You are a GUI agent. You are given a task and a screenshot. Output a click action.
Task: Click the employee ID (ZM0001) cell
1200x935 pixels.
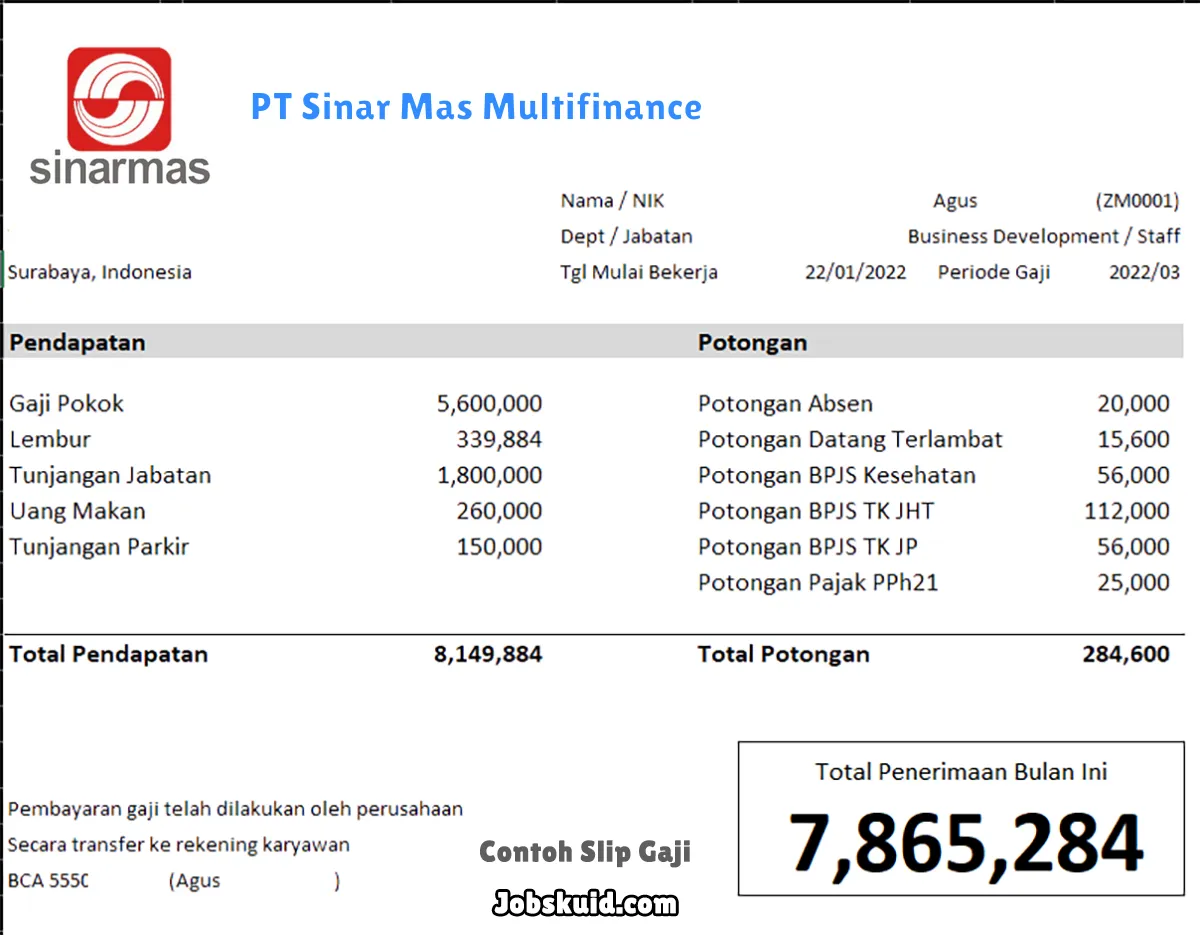(x=1137, y=201)
